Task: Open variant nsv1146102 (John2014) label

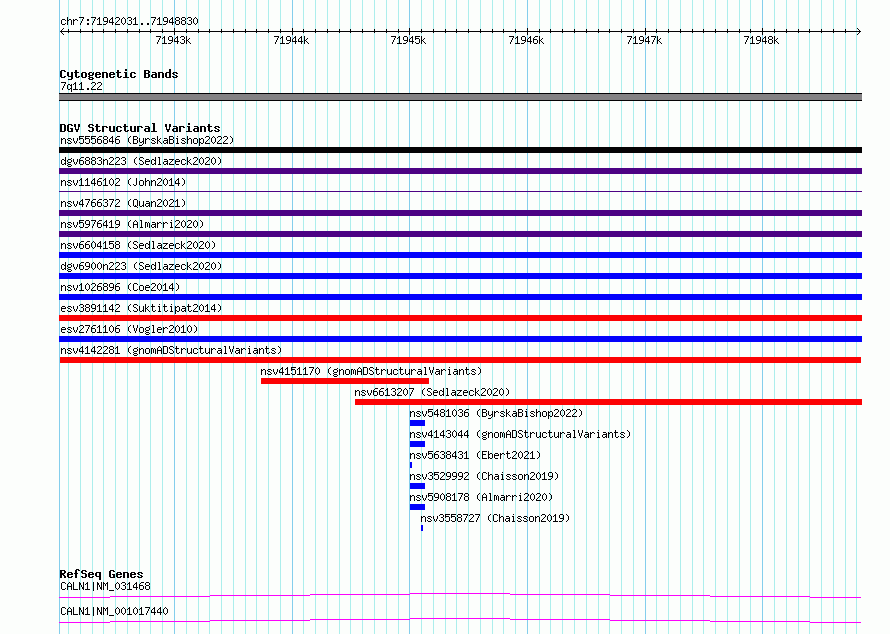Action: [122, 182]
